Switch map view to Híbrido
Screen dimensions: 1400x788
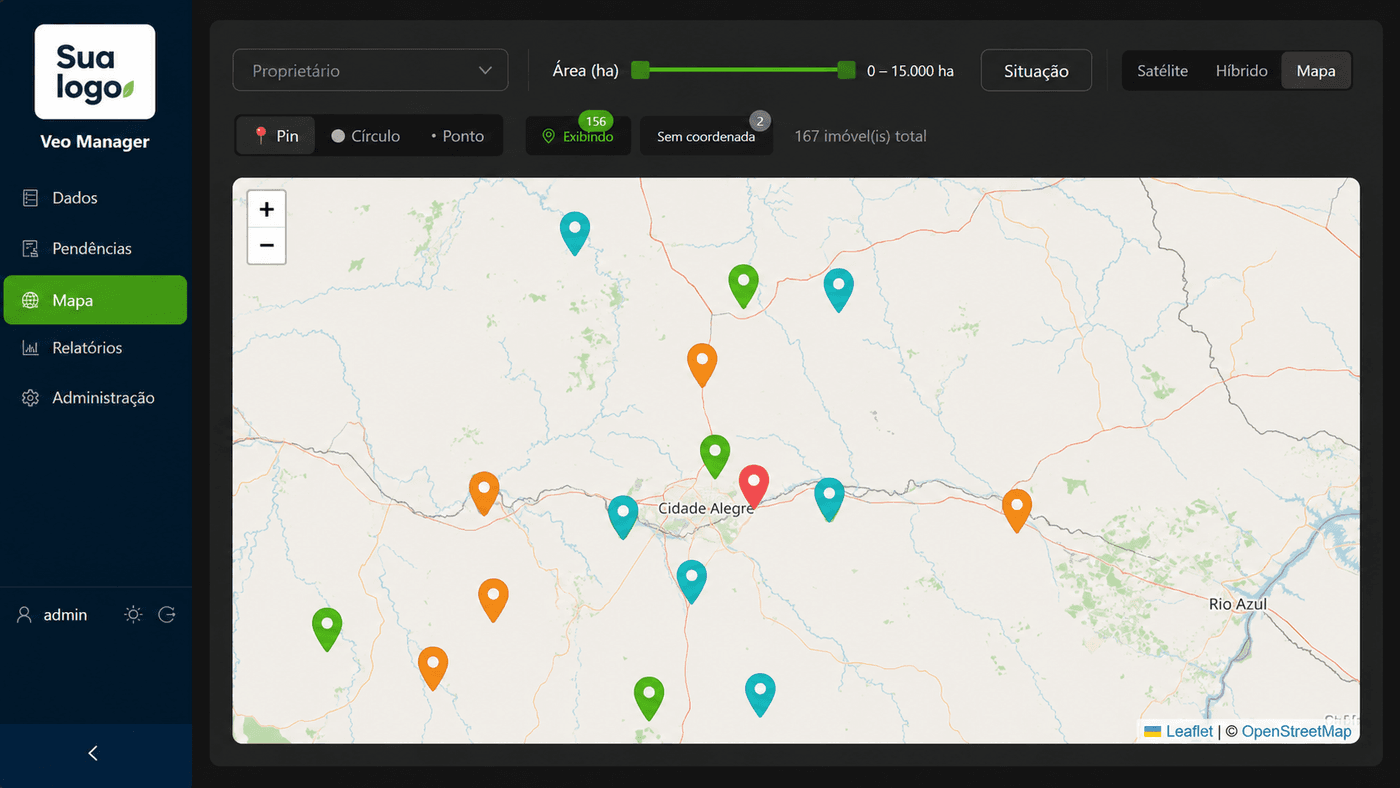coord(1241,71)
